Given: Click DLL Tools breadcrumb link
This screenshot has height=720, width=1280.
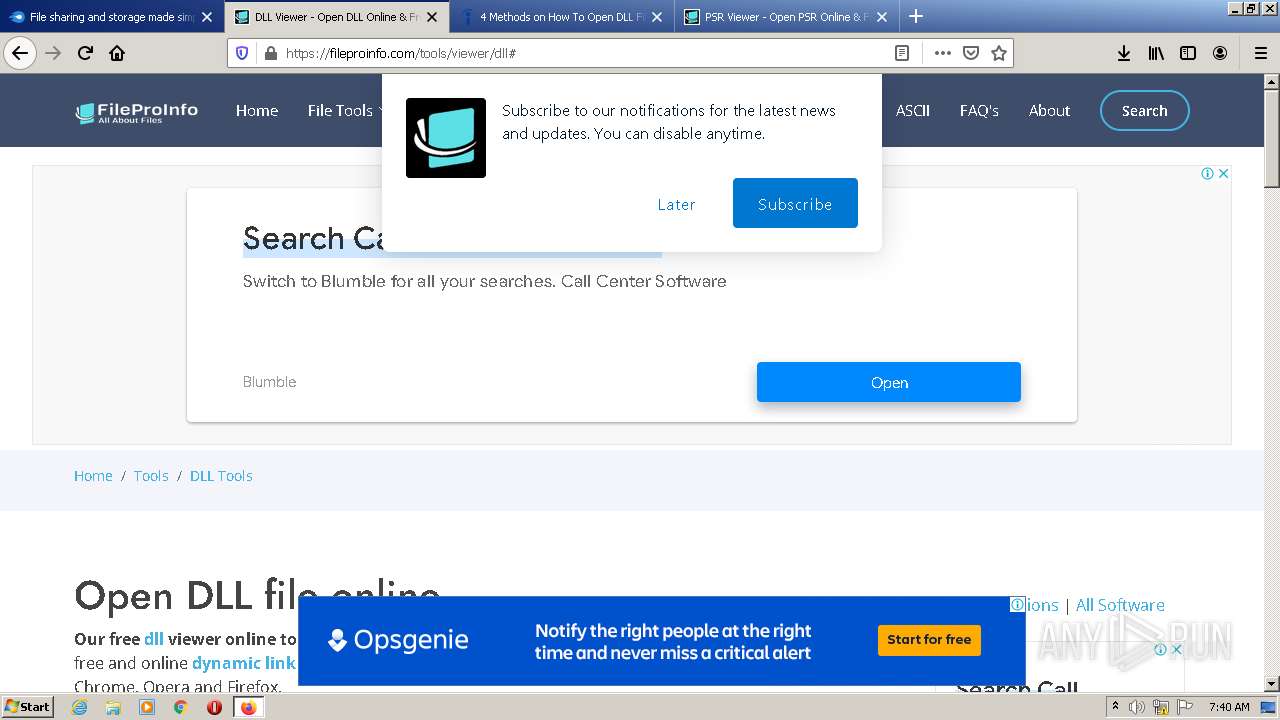Looking at the screenshot, I should click(x=221, y=476).
